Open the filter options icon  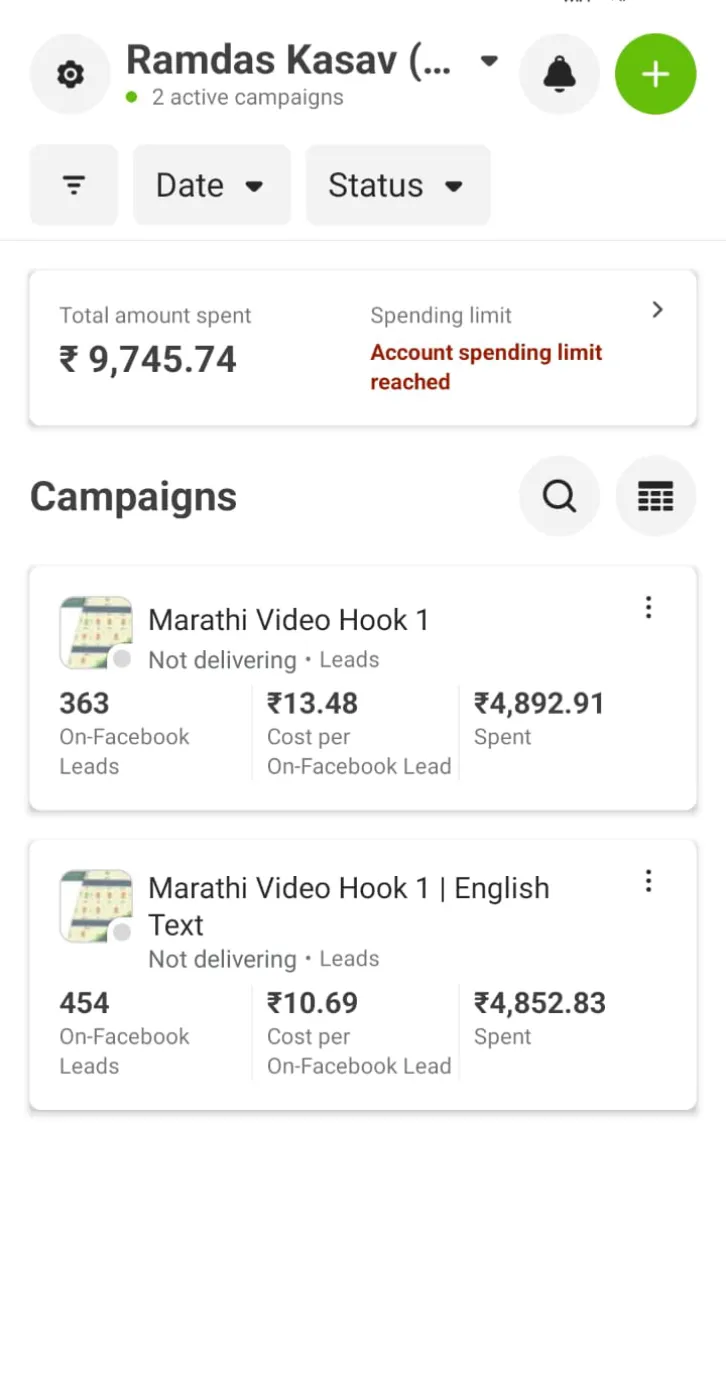click(x=74, y=185)
